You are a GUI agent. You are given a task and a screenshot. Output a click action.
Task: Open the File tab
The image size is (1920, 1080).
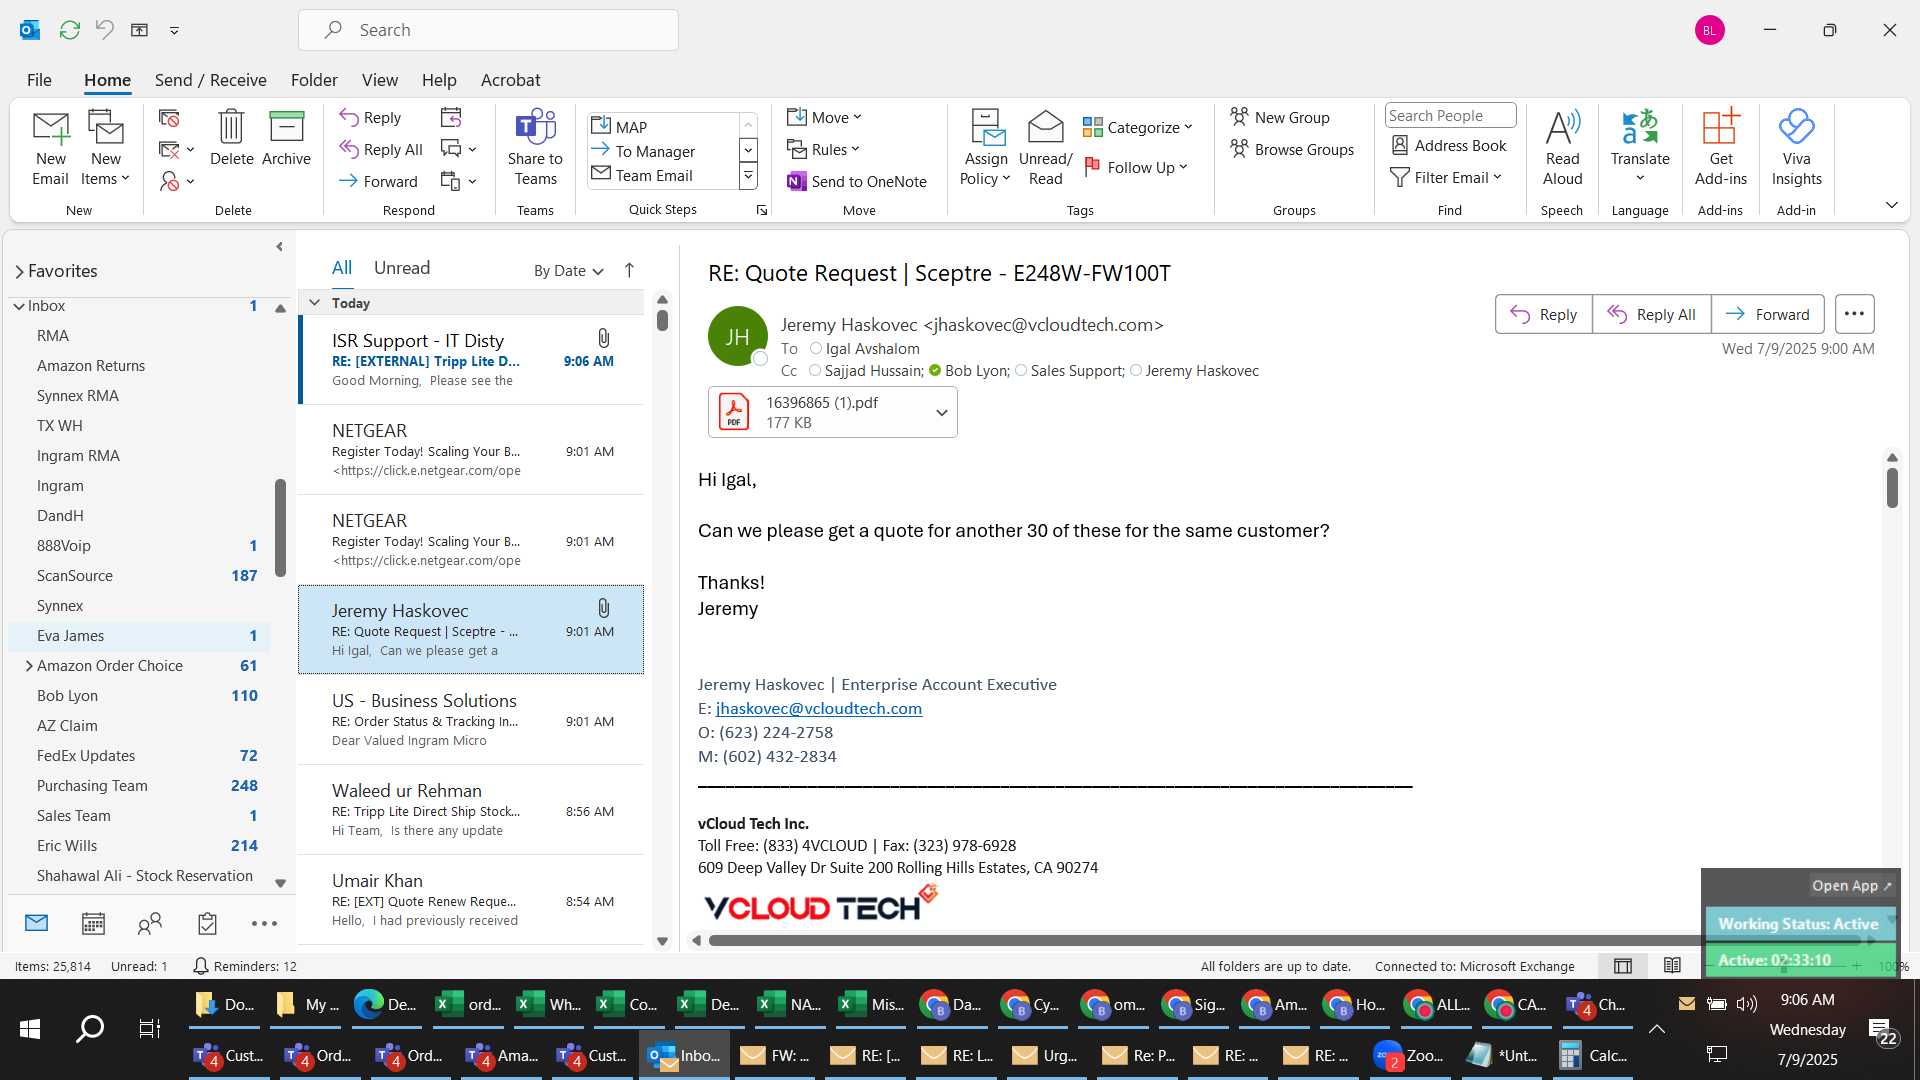(x=39, y=80)
